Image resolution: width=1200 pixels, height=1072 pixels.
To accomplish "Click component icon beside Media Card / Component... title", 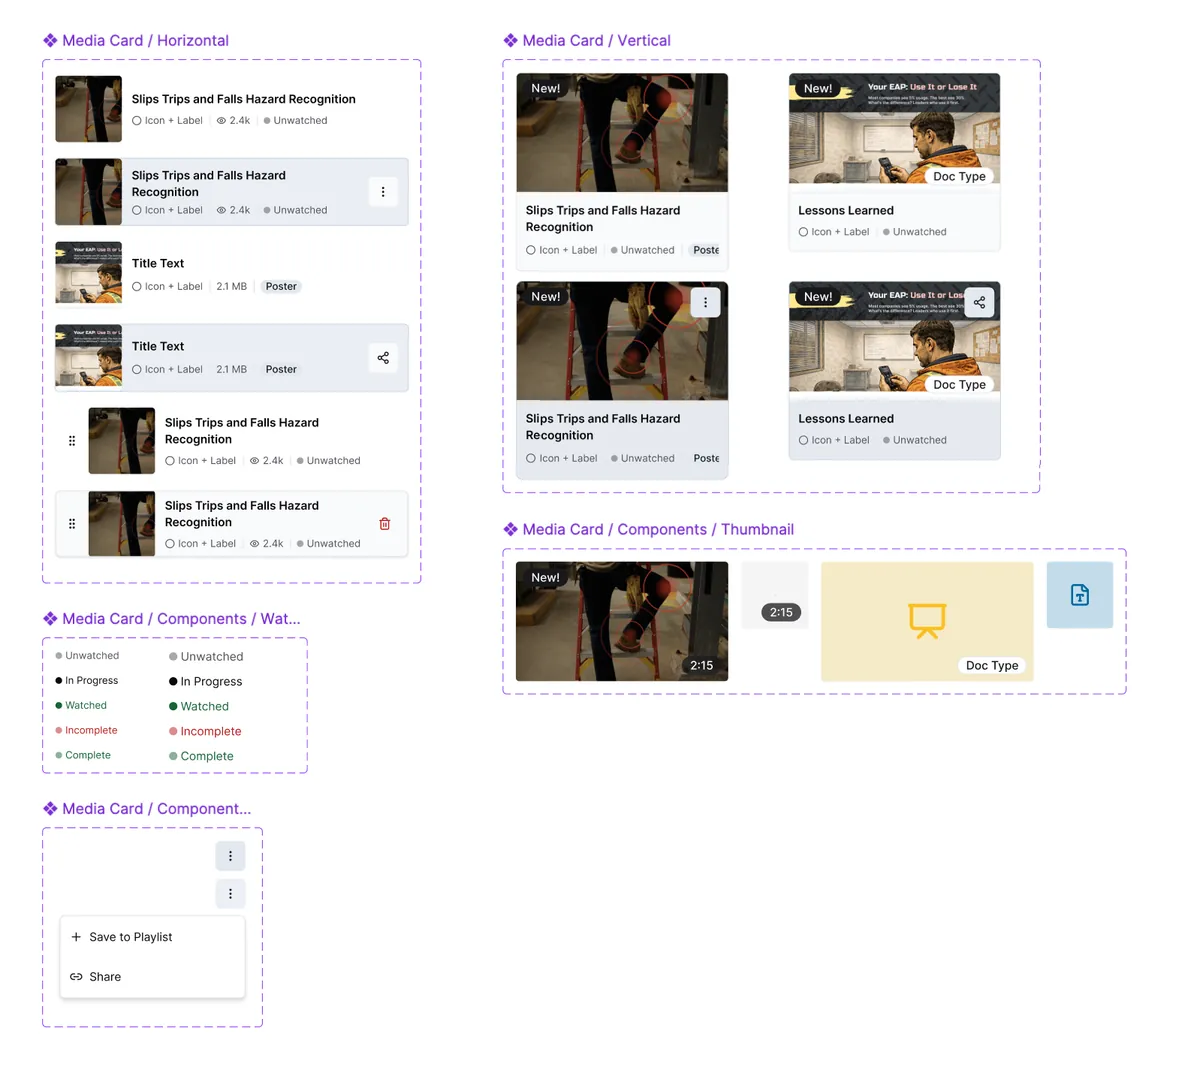I will [50, 809].
